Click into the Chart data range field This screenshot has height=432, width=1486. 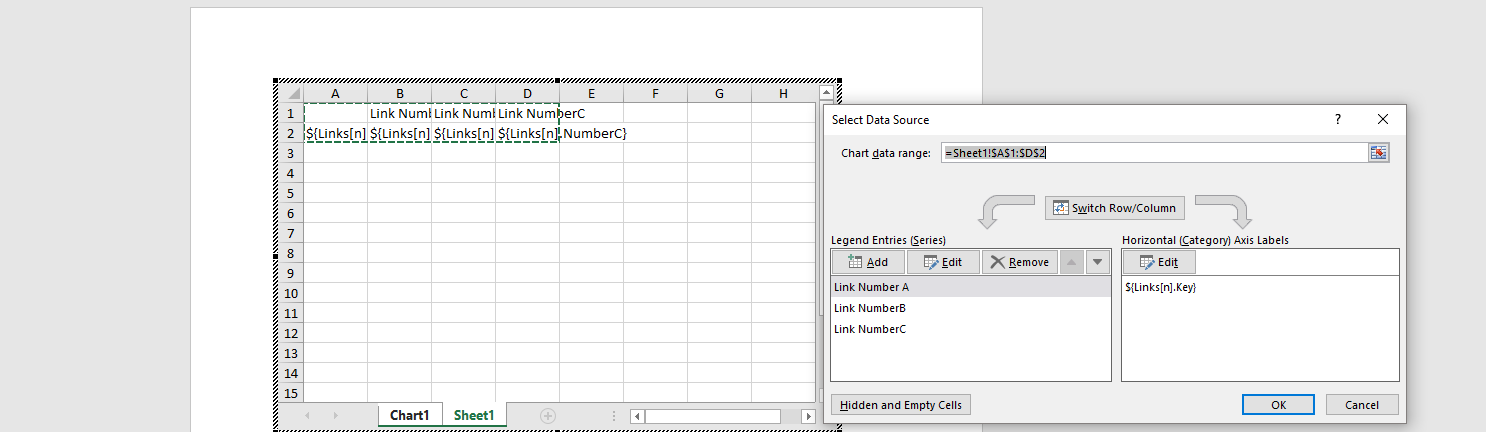tap(1150, 153)
